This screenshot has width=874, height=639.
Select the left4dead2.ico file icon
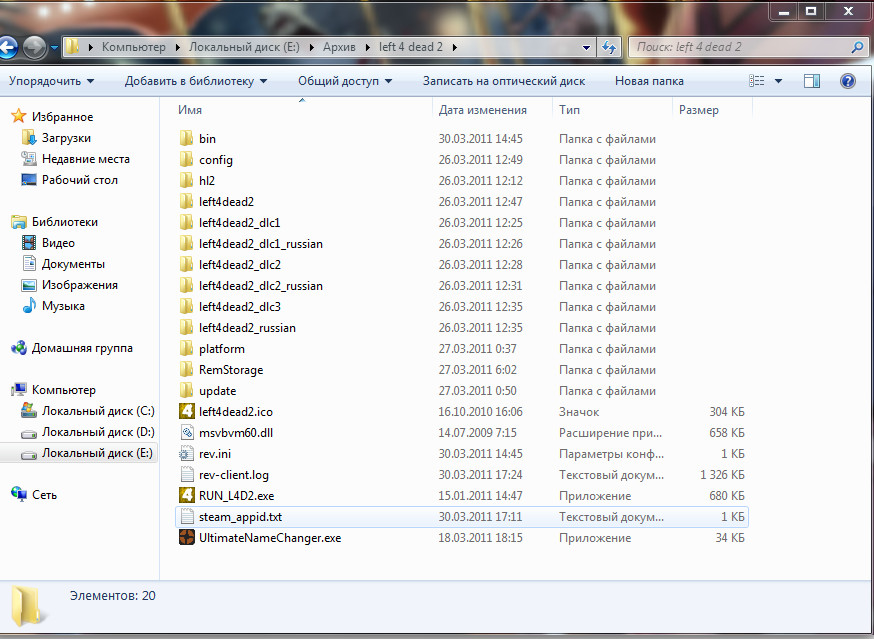[186, 412]
